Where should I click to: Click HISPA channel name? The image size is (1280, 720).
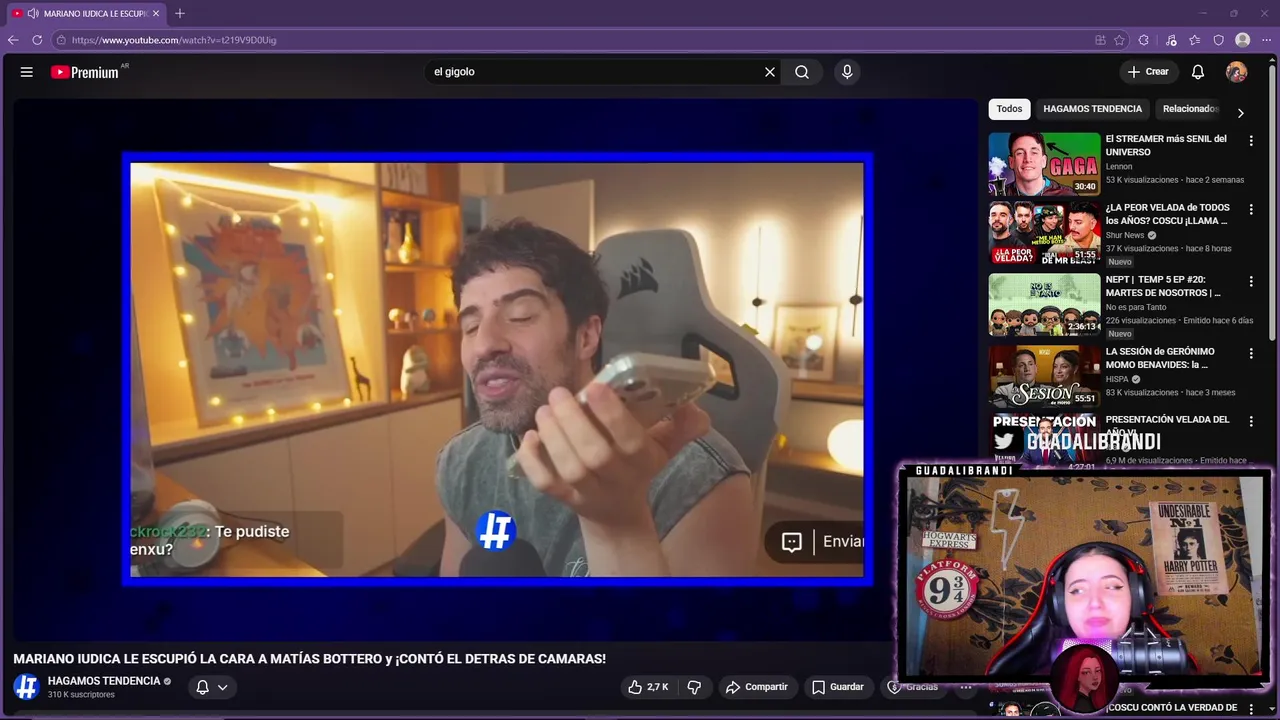coord(1117,379)
